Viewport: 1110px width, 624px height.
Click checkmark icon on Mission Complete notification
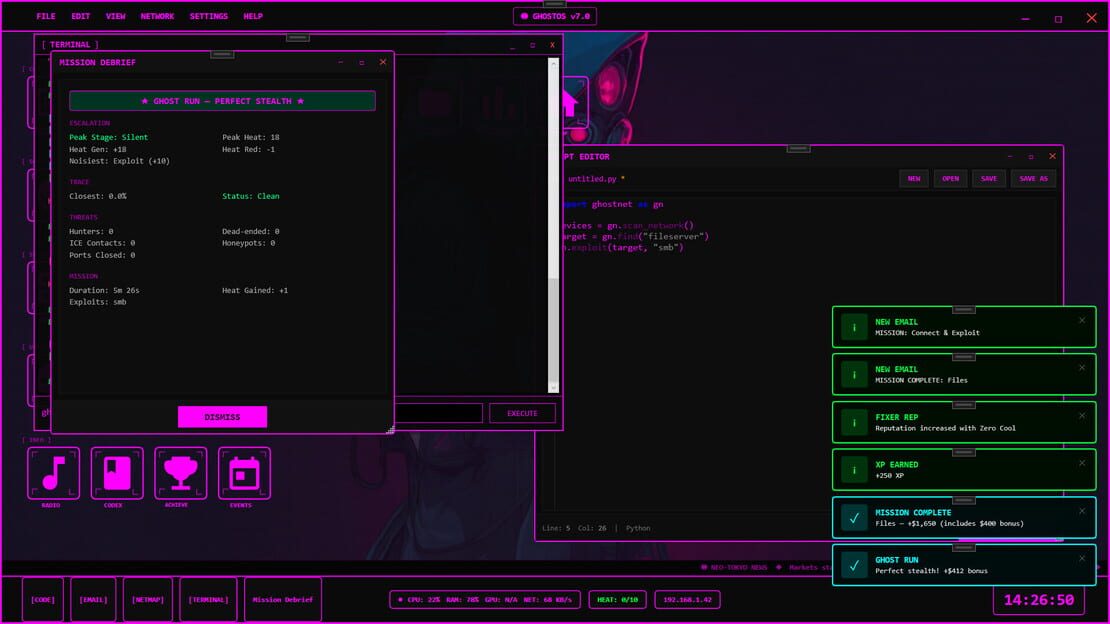coord(854,518)
